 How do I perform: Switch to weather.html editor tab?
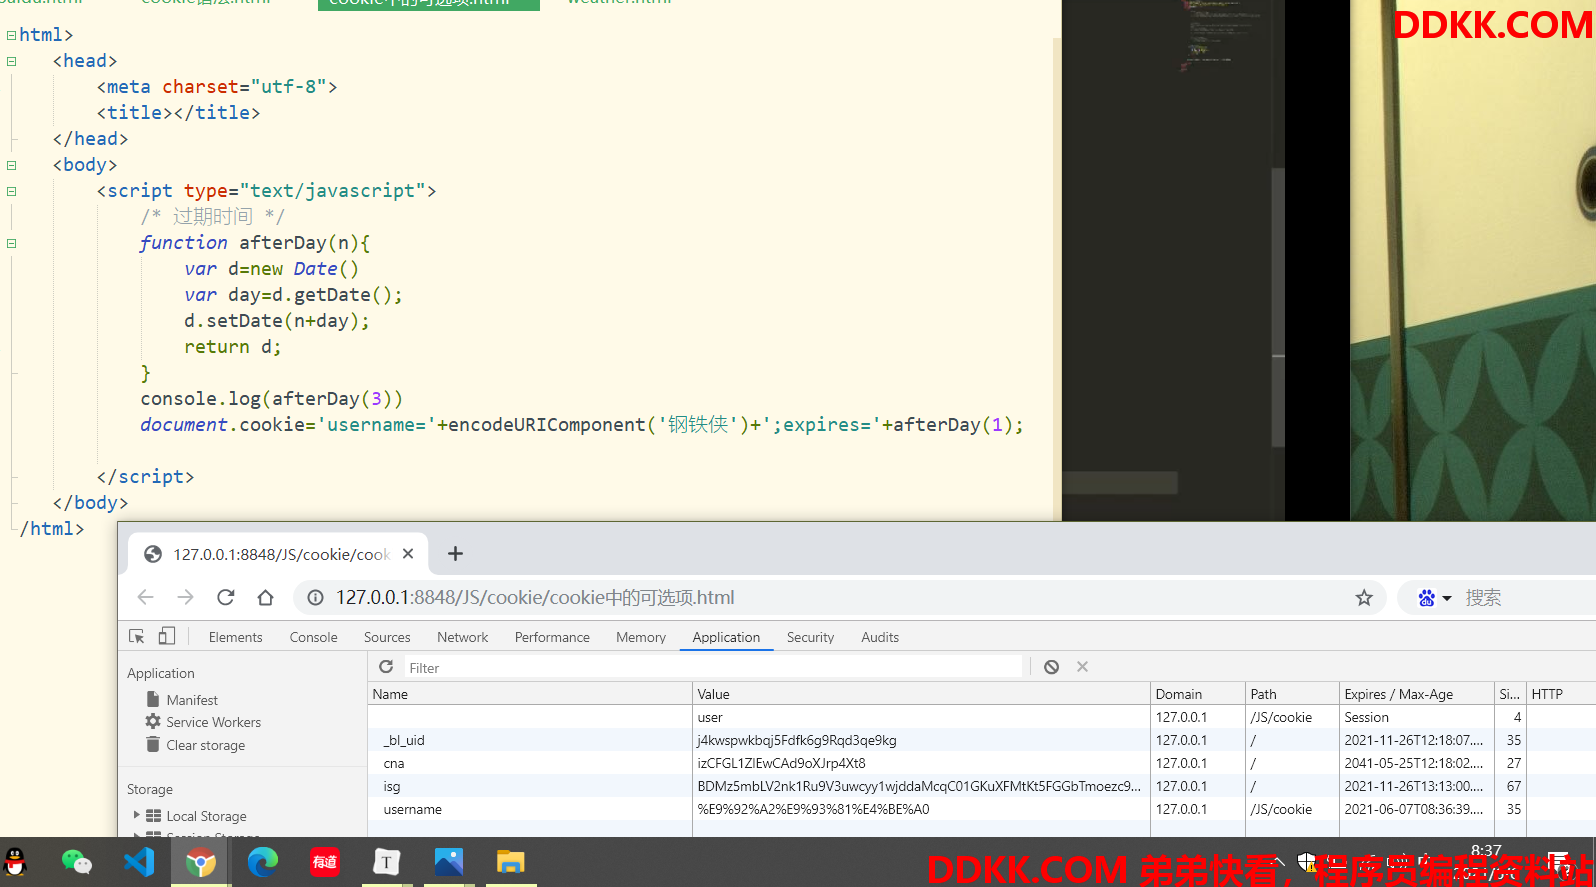619,3
